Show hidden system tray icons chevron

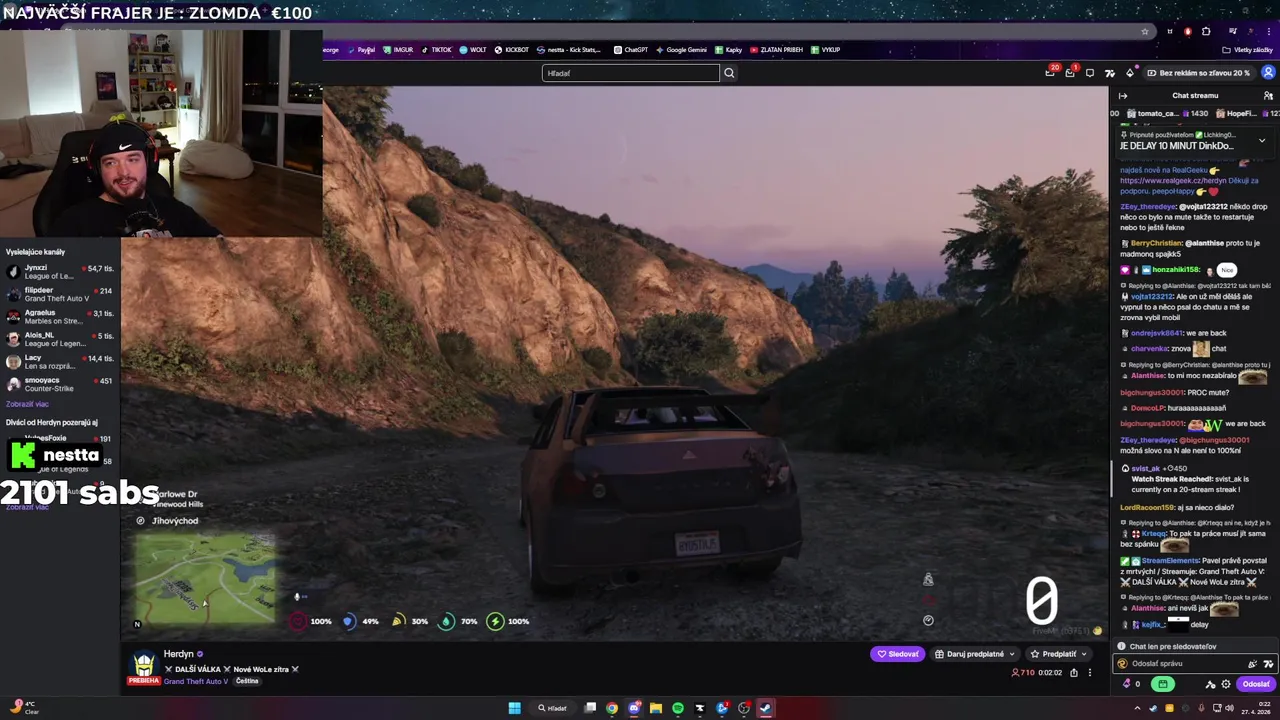point(1137,708)
